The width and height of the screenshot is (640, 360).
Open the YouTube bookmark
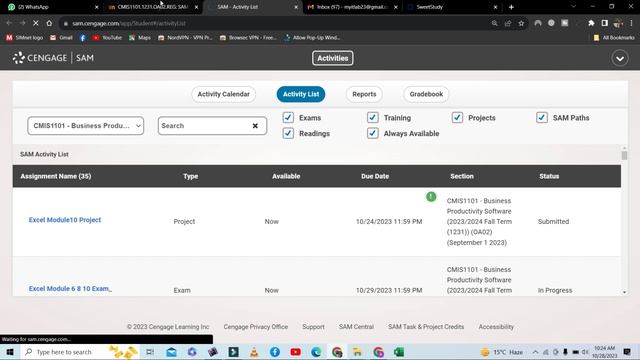point(107,38)
